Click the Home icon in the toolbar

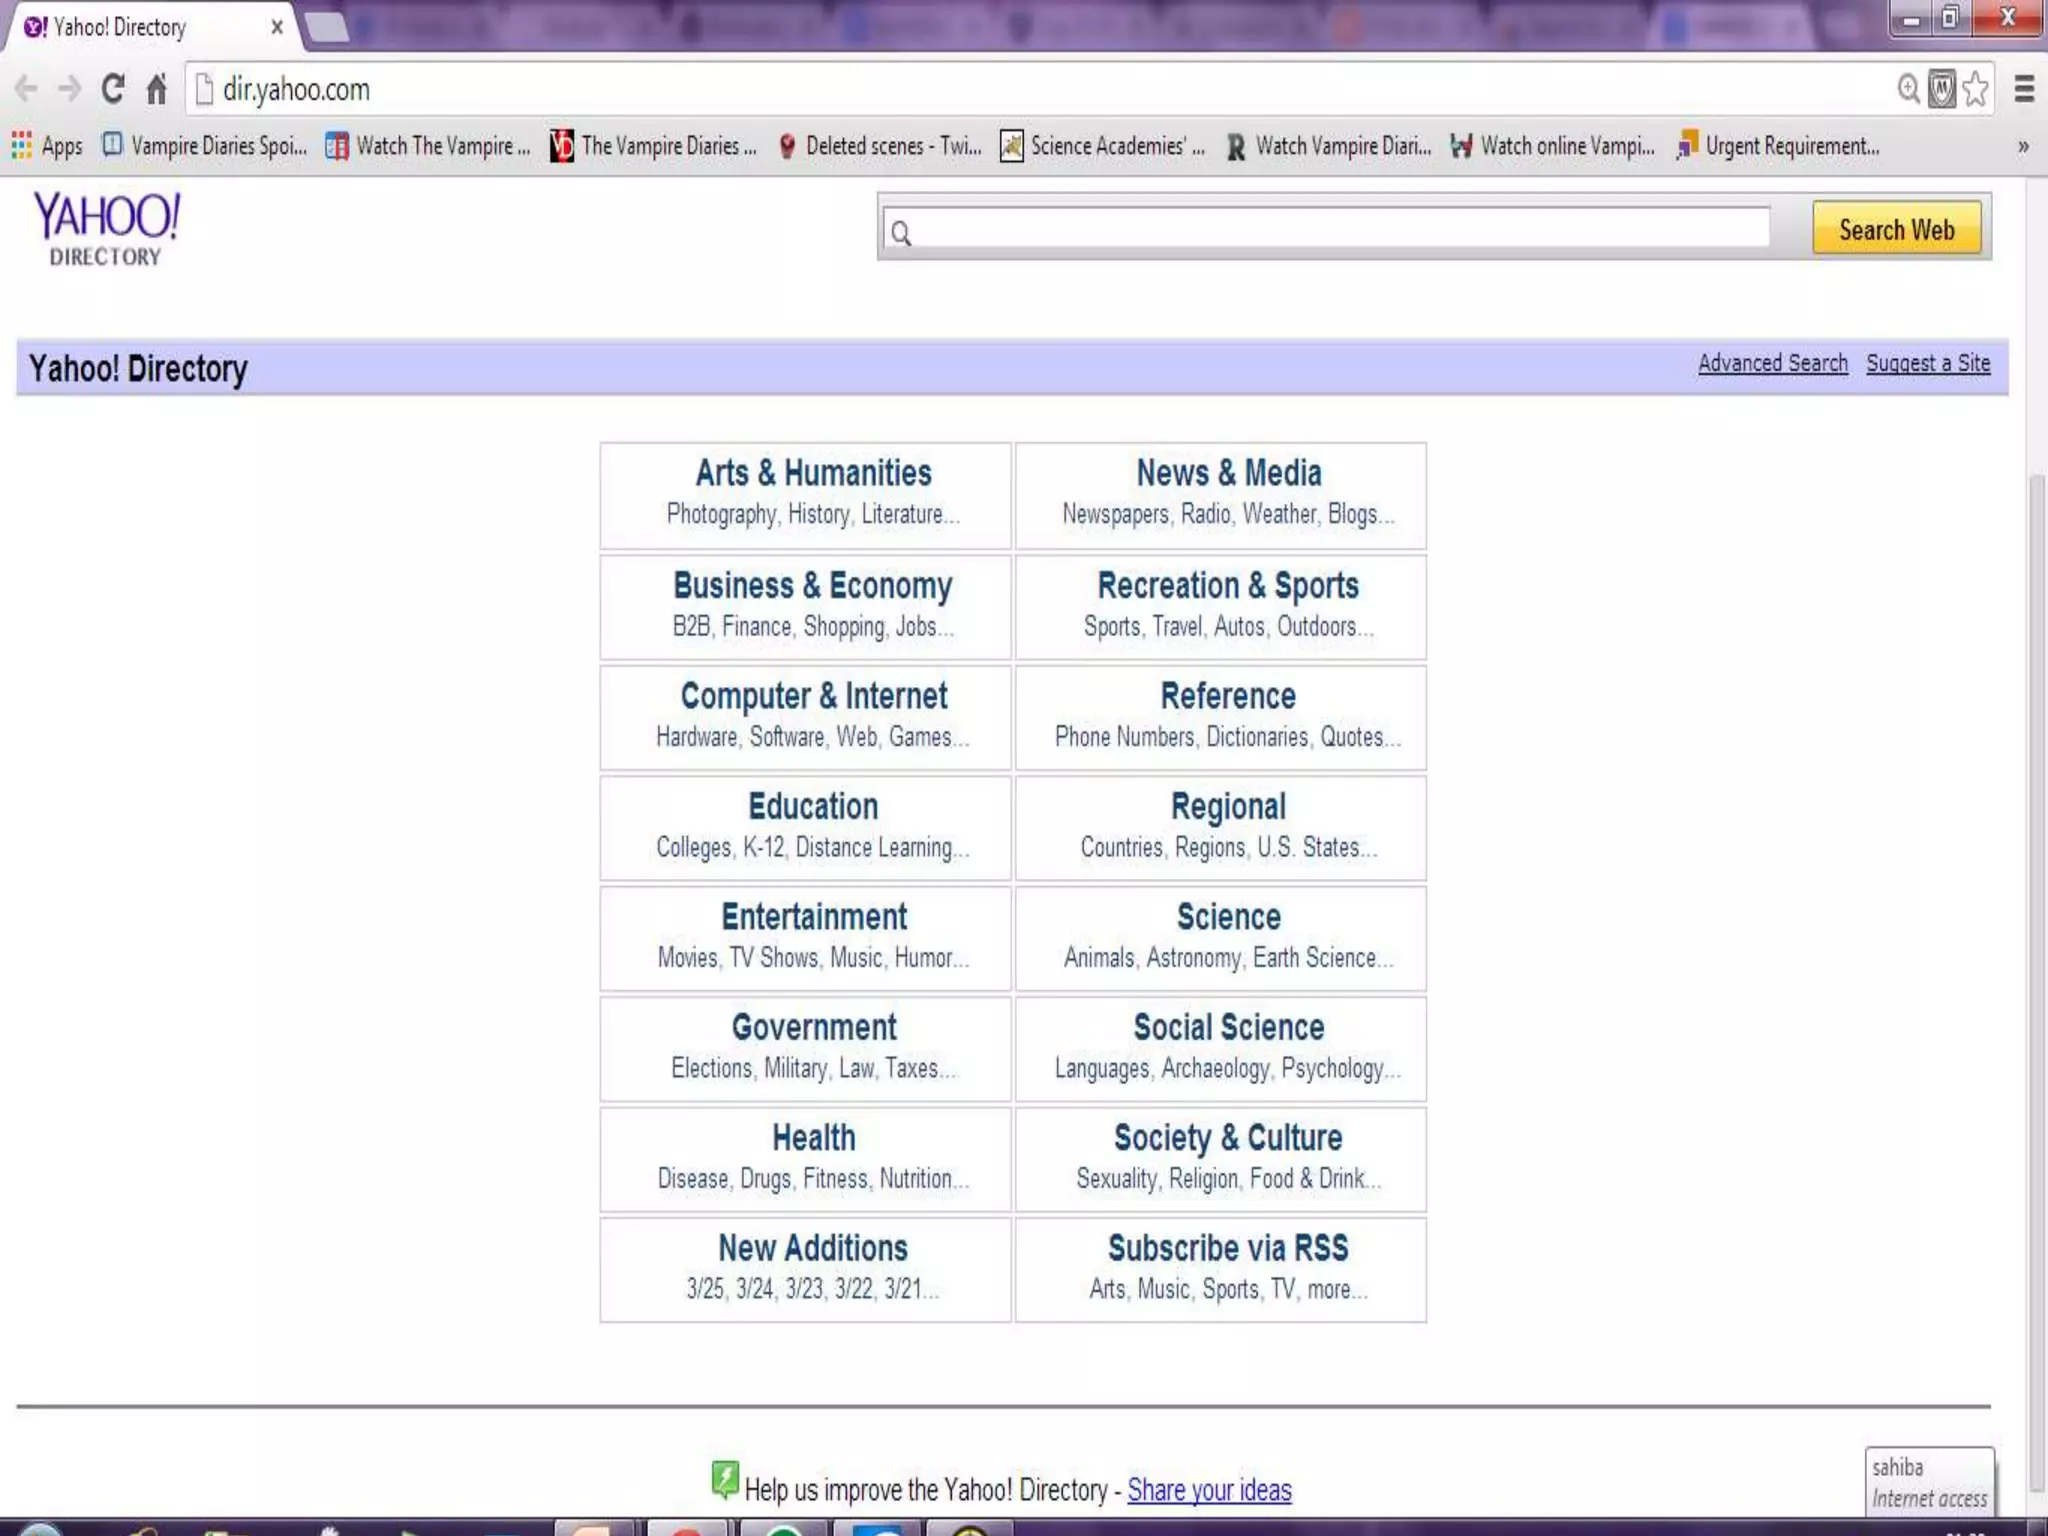156,89
